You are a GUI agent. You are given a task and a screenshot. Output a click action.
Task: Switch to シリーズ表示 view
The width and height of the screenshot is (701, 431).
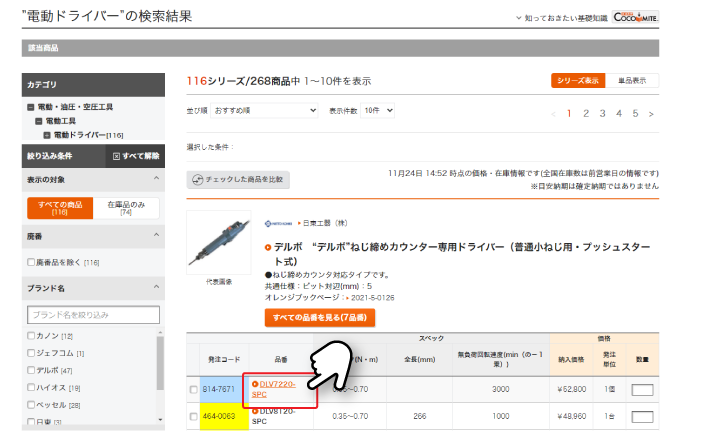pos(578,80)
